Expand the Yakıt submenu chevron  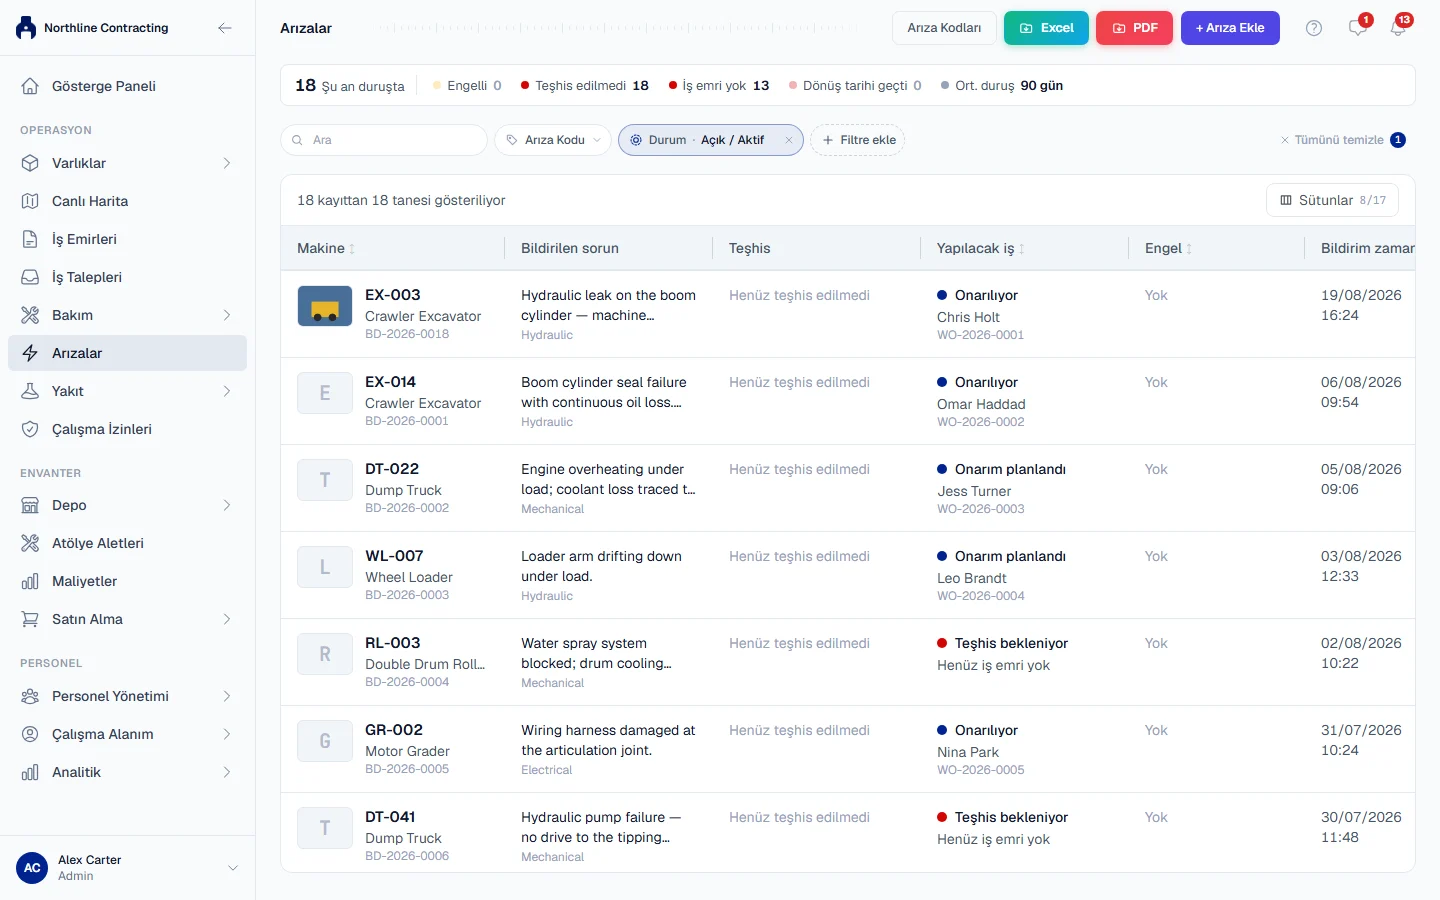(x=227, y=391)
